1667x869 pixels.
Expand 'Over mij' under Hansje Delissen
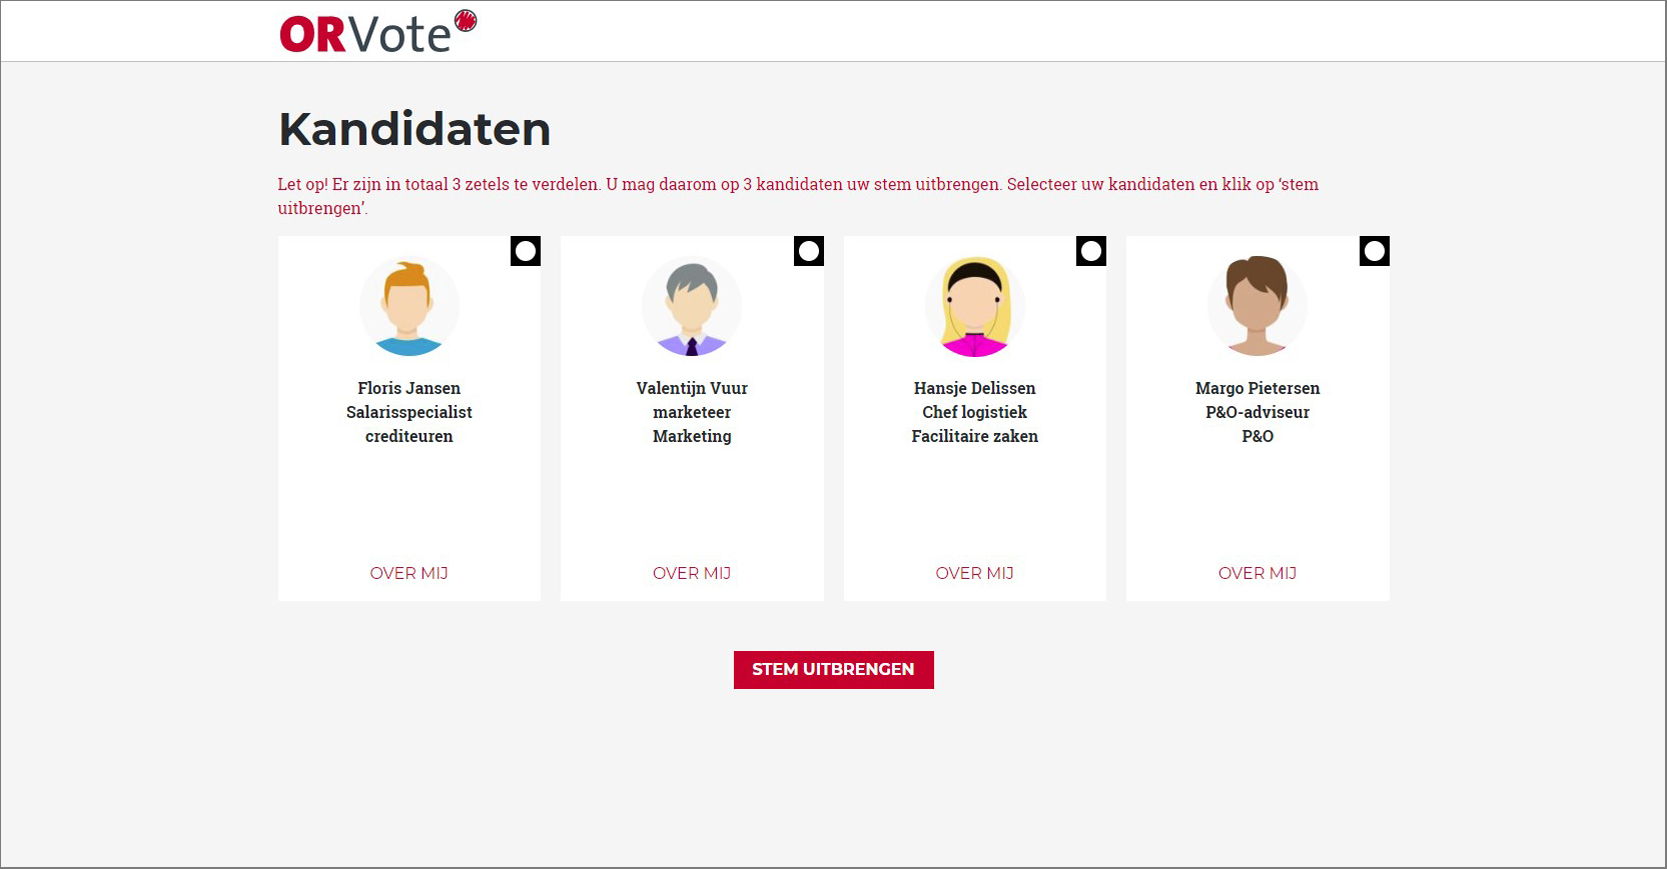click(975, 573)
